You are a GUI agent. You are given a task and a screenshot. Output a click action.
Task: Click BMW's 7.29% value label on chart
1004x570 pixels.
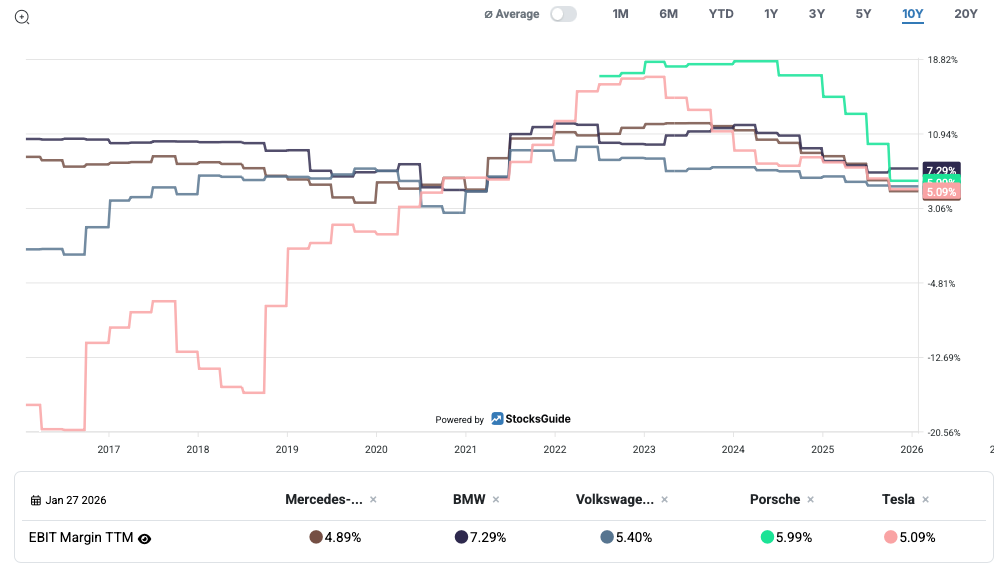[x=940, y=170]
